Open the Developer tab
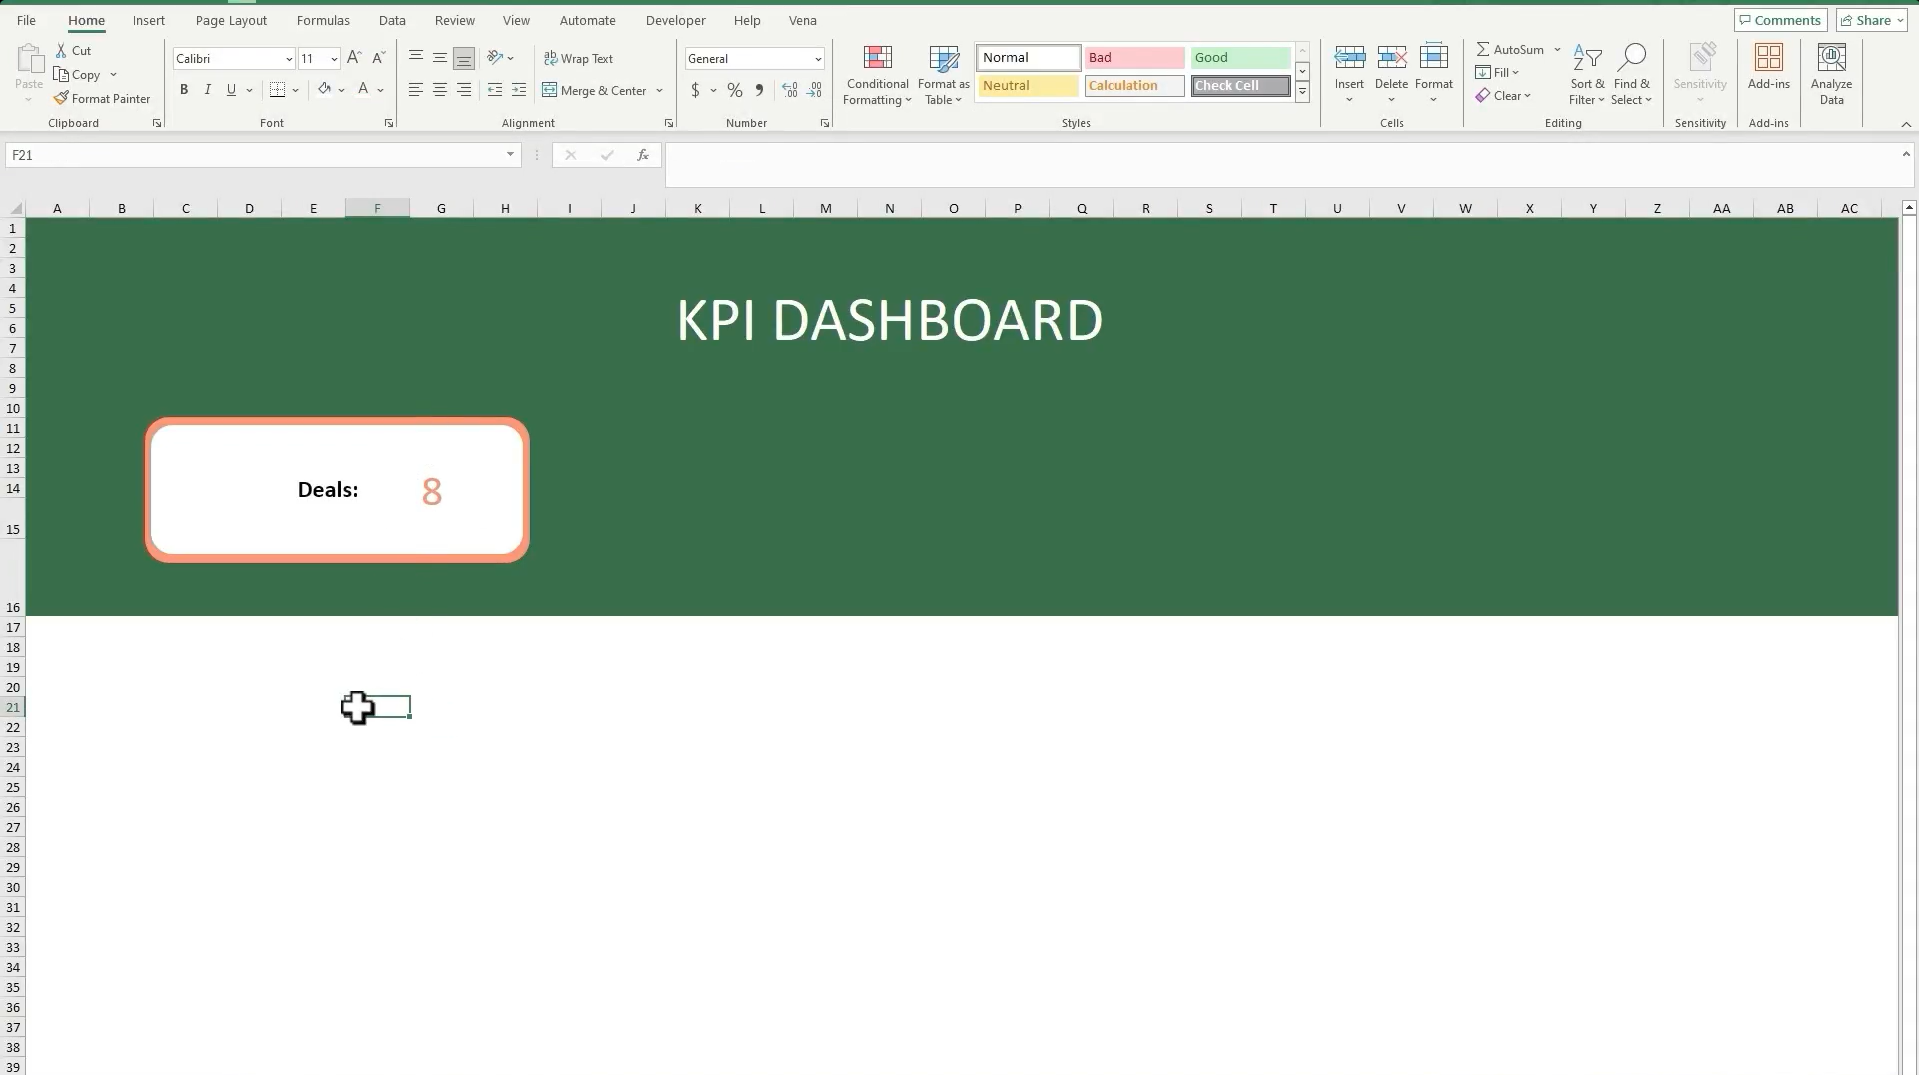The width and height of the screenshot is (1919, 1075). [675, 20]
